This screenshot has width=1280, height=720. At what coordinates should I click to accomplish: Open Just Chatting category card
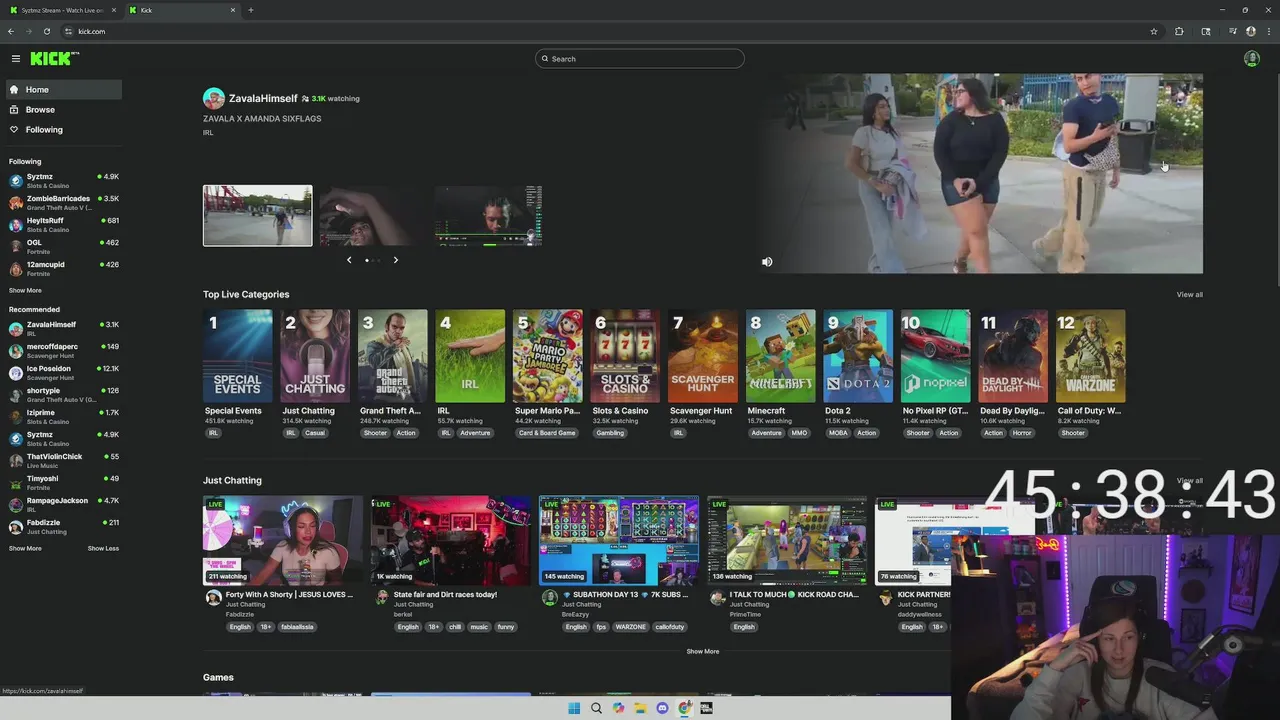(x=315, y=356)
